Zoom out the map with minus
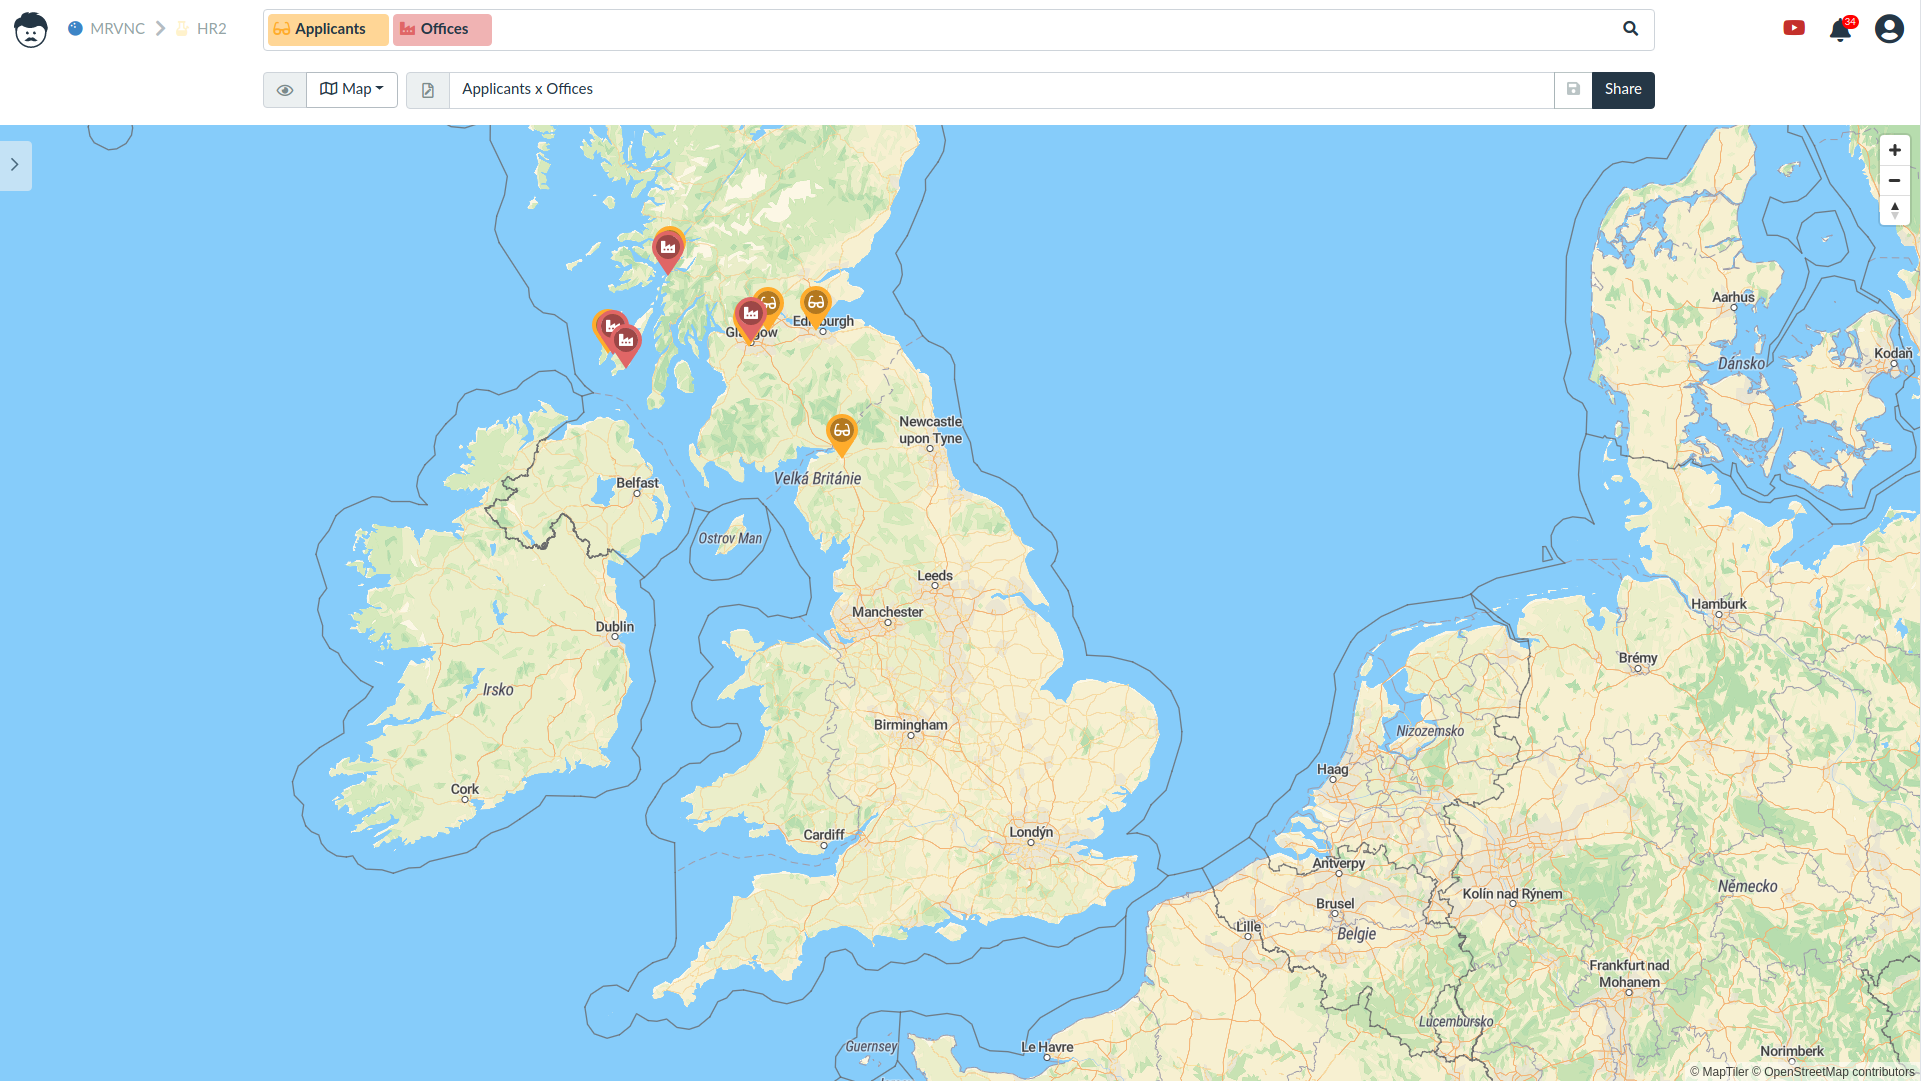The image size is (1921, 1081). tap(1894, 181)
